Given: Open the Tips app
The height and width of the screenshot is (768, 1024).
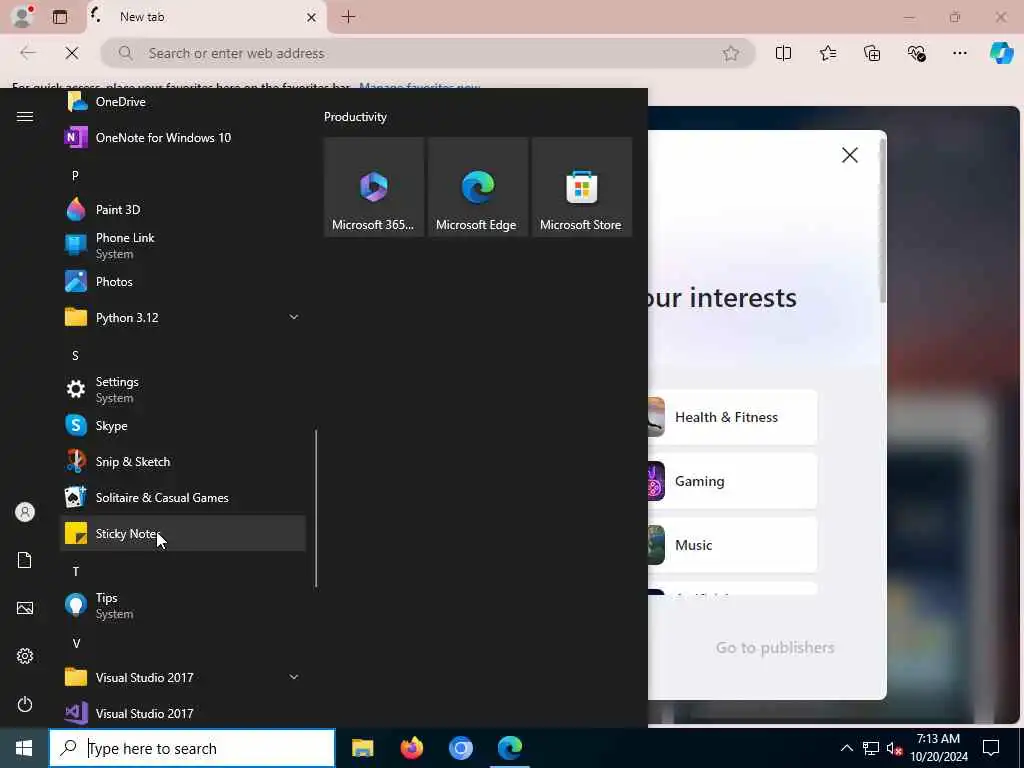Looking at the screenshot, I should [183, 605].
